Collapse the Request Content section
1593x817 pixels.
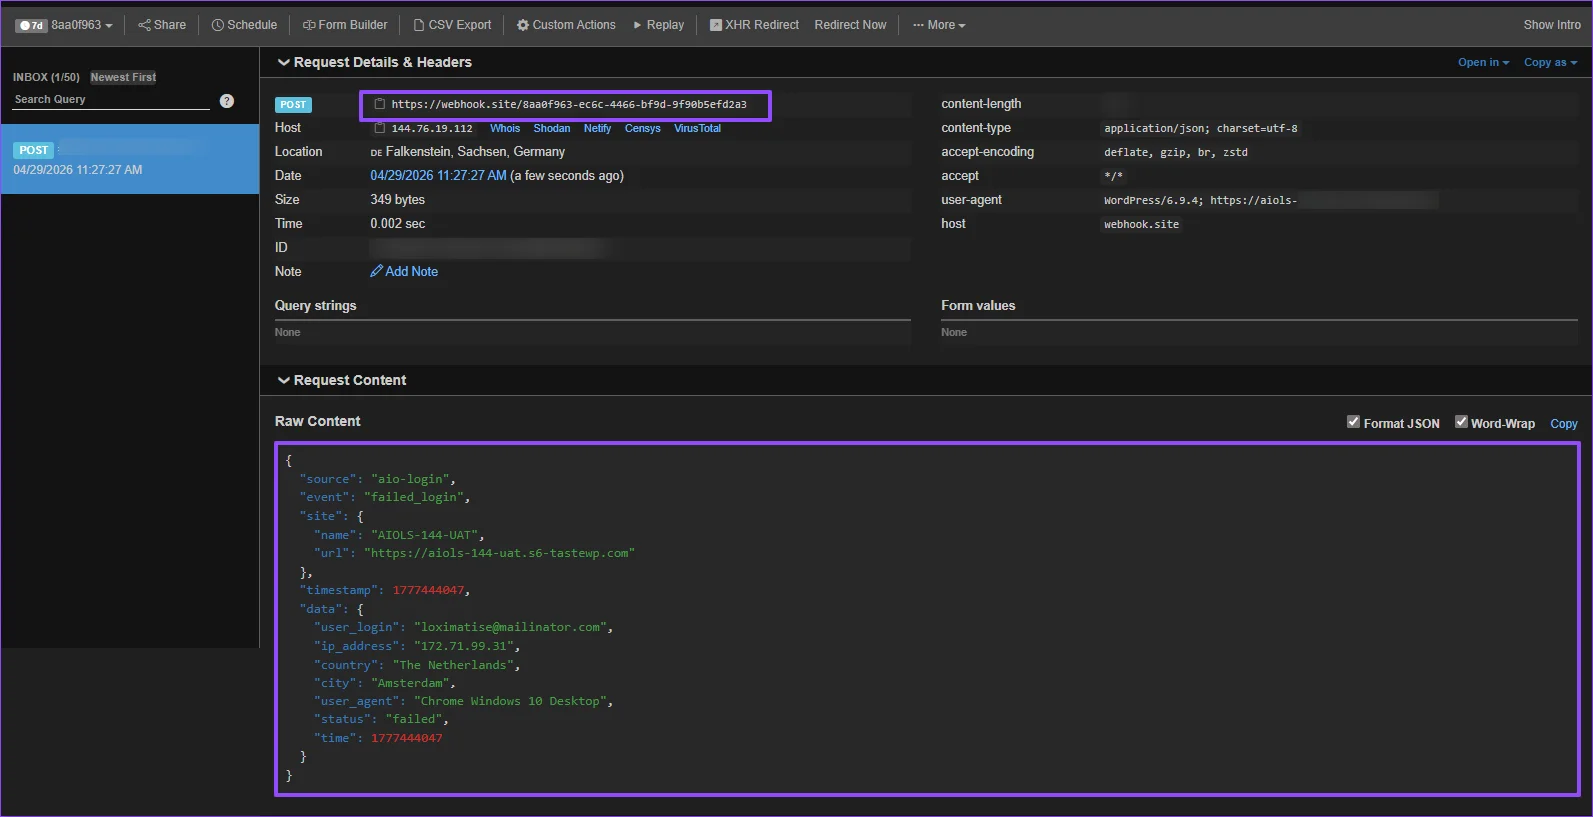coord(342,380)
